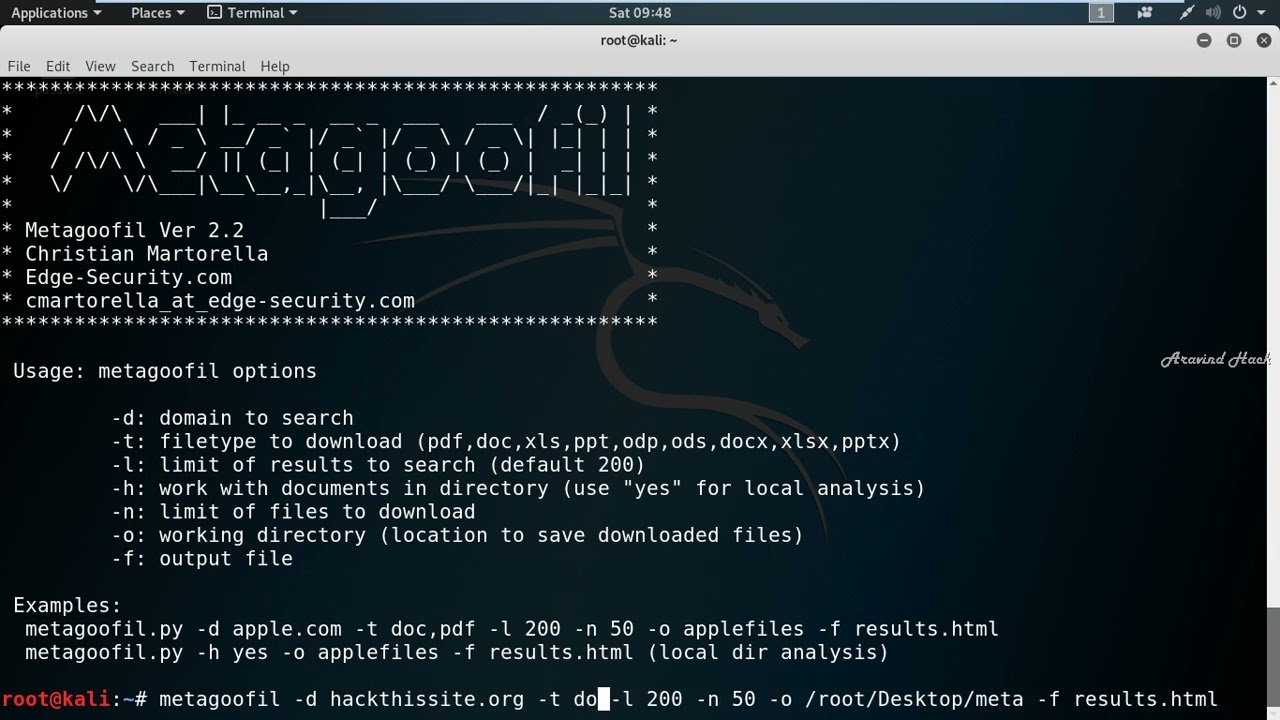Click the terminal vertical scrollbar
The height and width of the screenshot is (720, 1280).
(x=1274, y=398)
